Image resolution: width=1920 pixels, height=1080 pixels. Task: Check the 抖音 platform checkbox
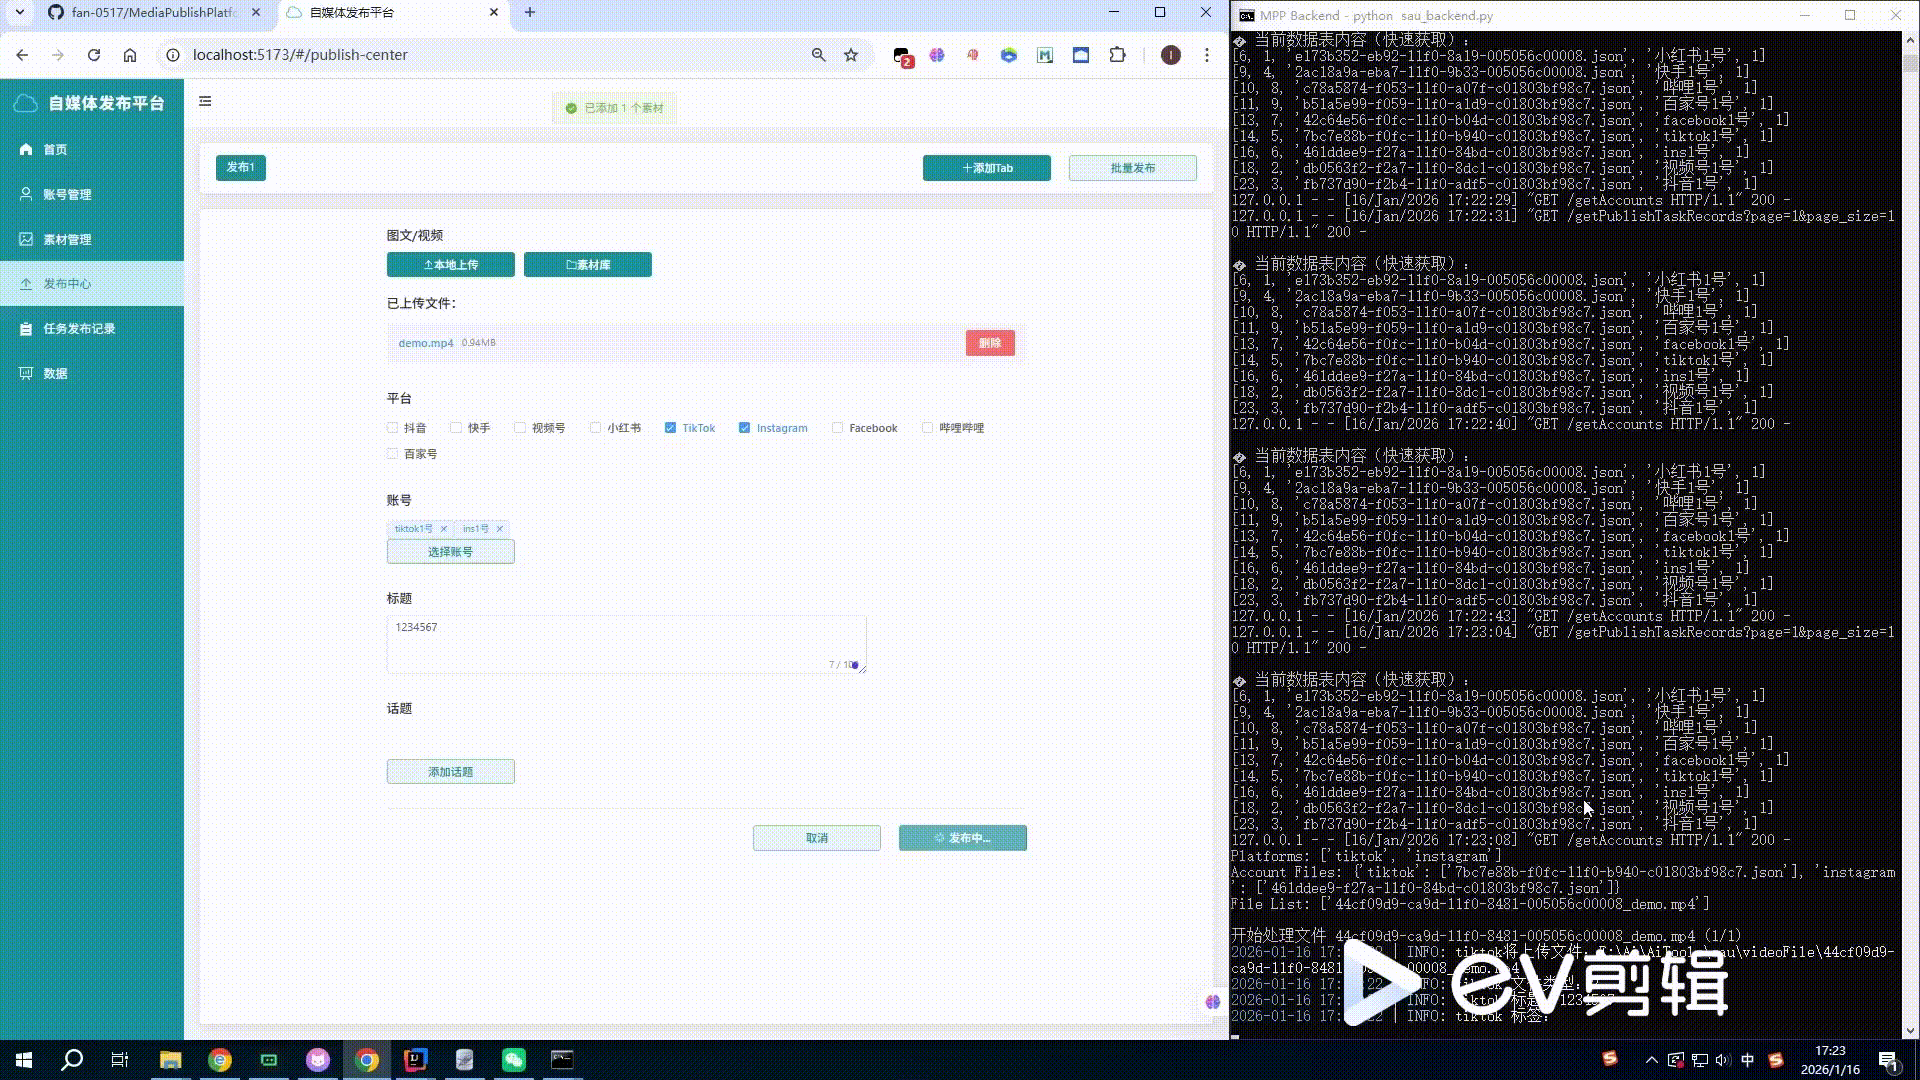click(x=392, y=428)
